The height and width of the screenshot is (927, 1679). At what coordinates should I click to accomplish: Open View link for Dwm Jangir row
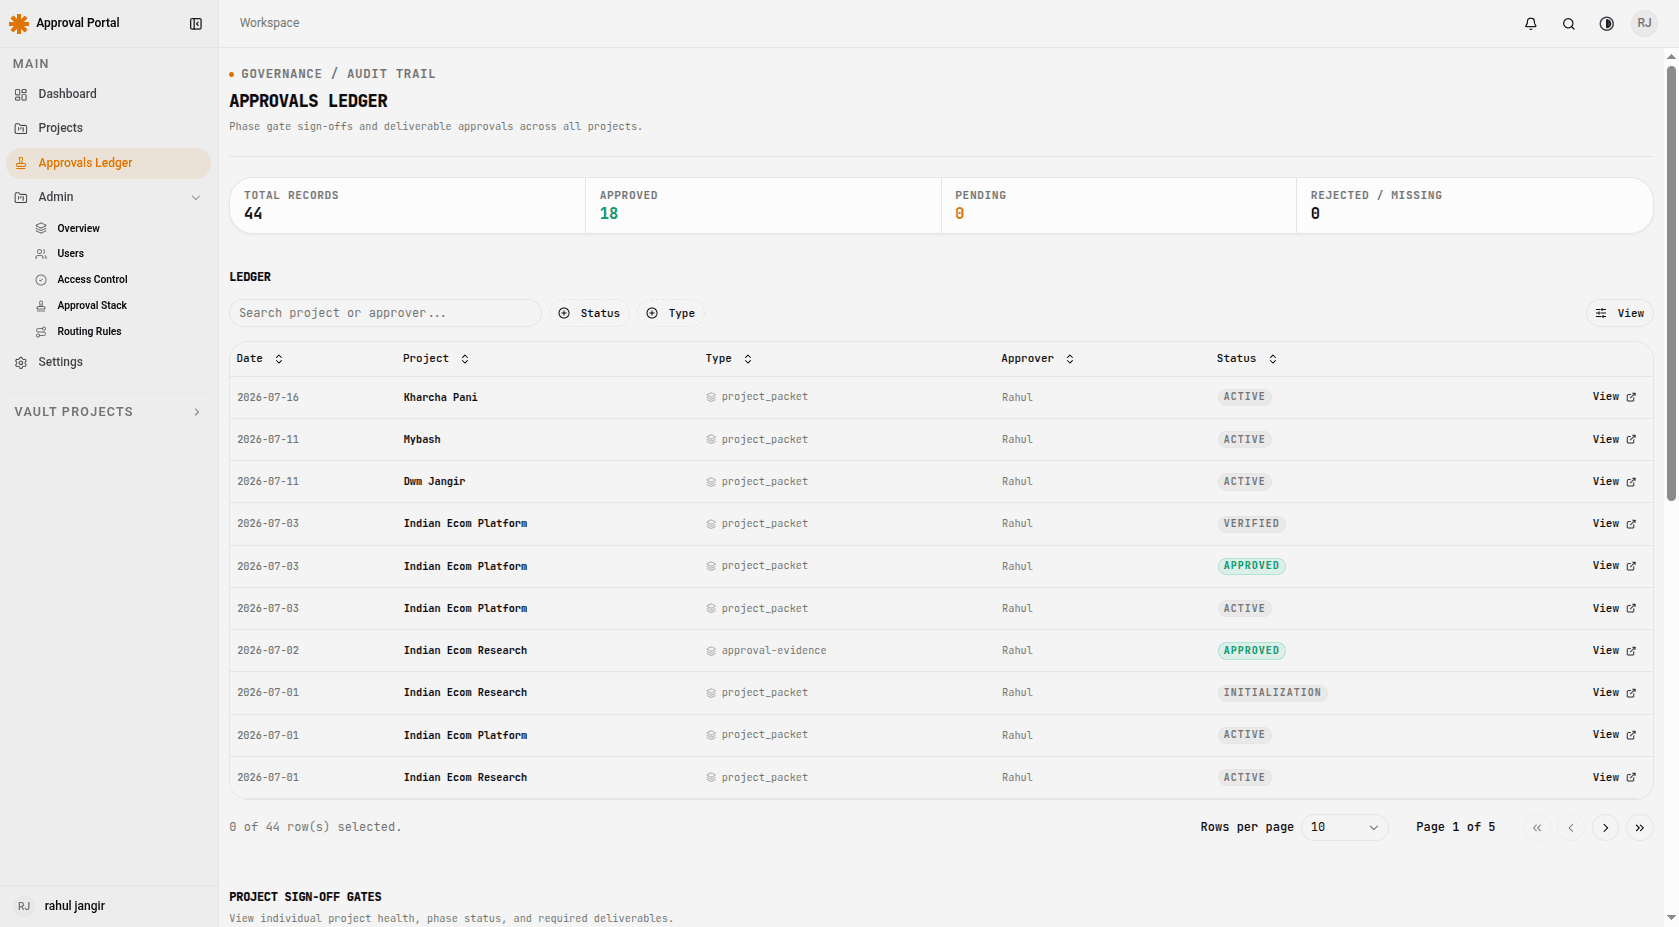1614,482
